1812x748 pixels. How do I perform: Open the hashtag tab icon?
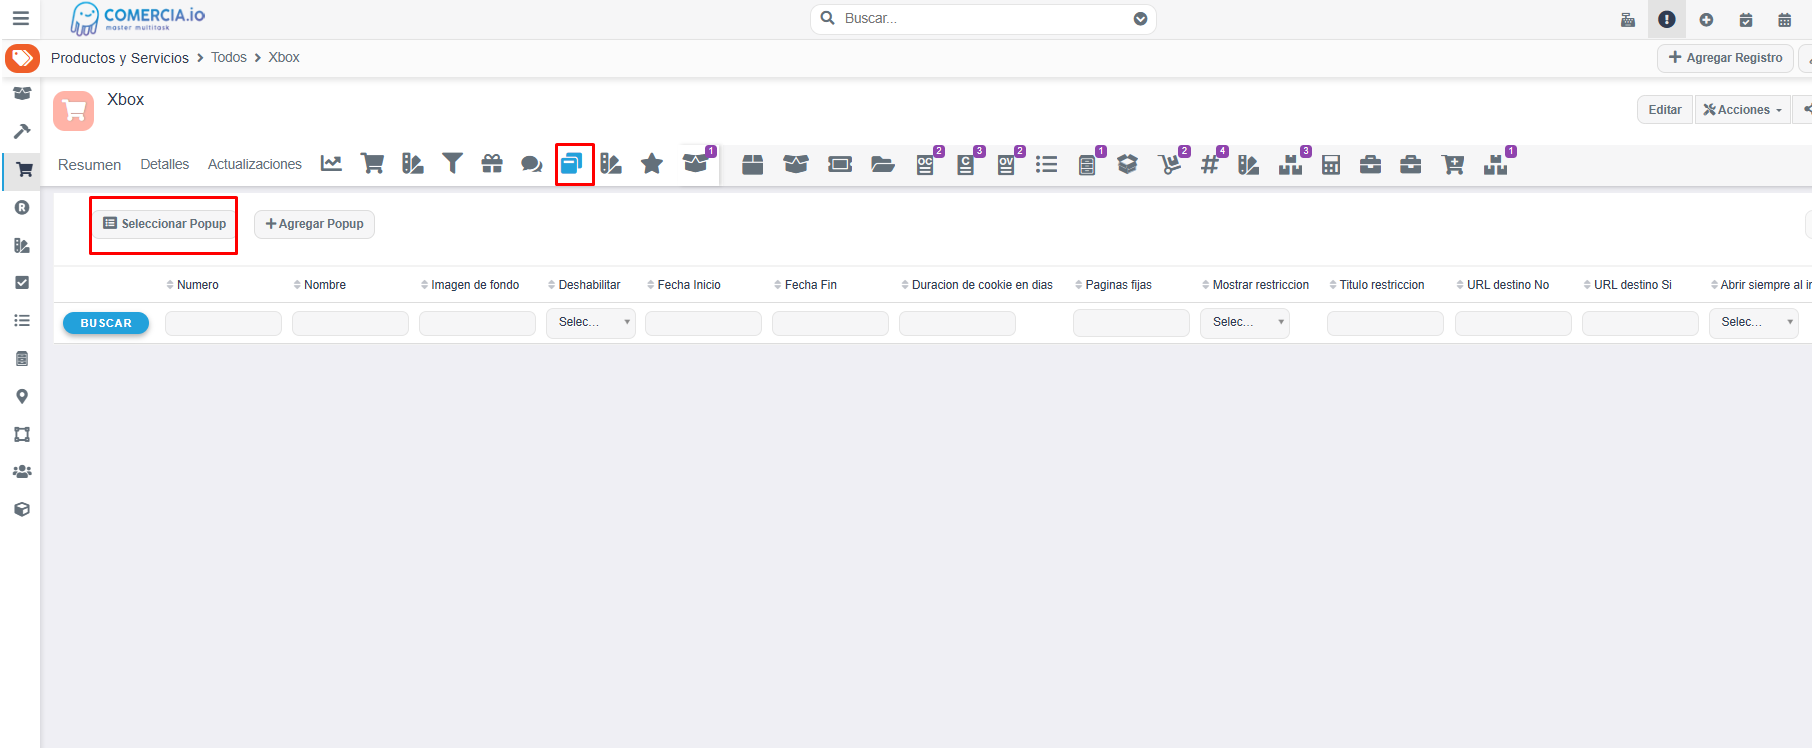click(1210, 165)
